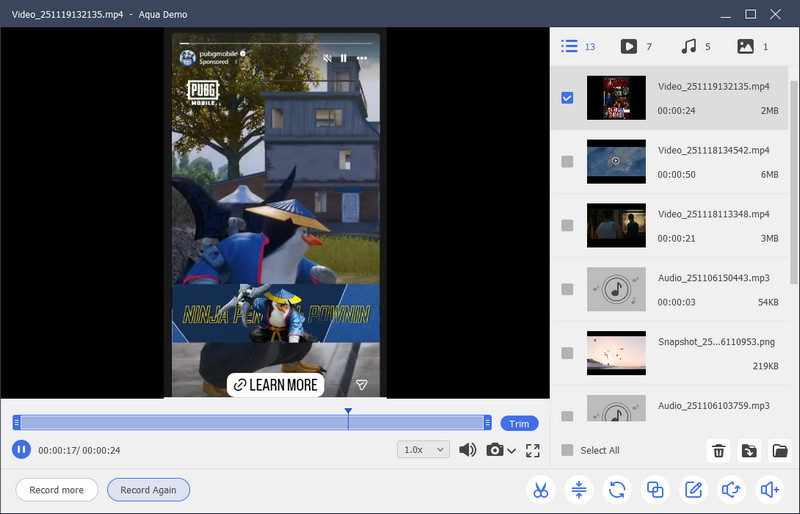
Task: Select Video_251118134542.mp4 file name
Action: point(713,150)
